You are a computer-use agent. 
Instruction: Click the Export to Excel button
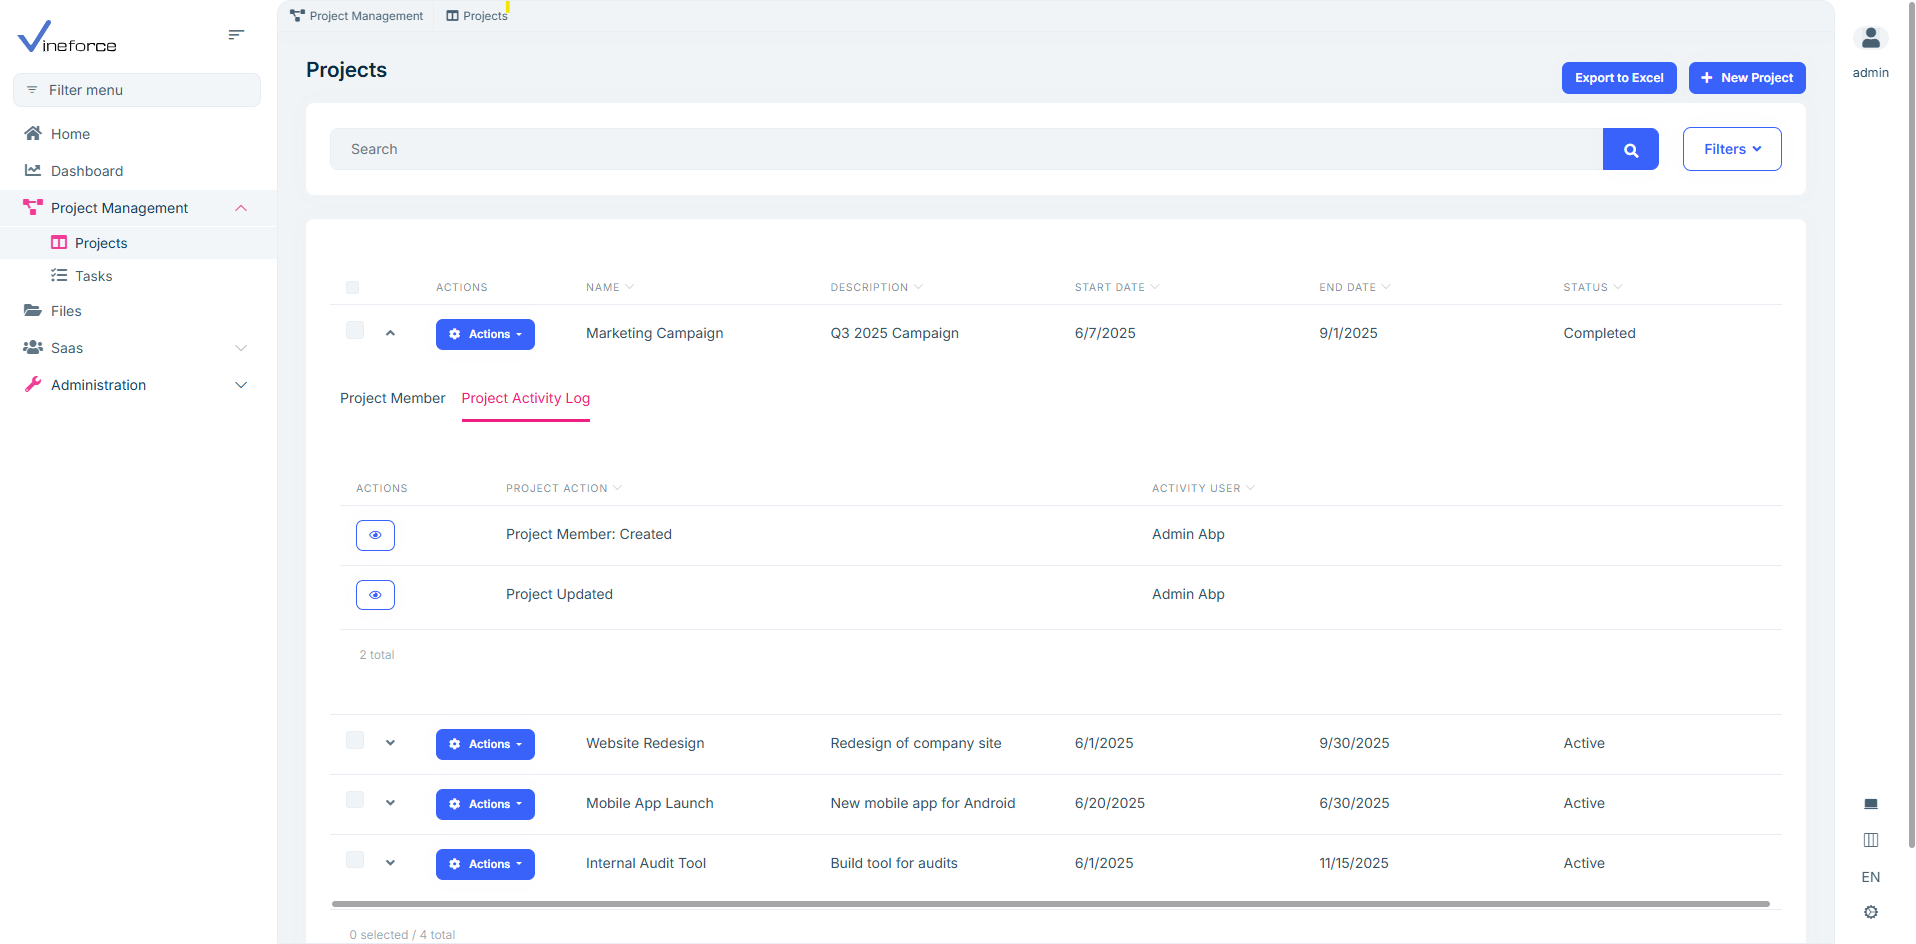pyautogui.click(x=1618, y=78)
